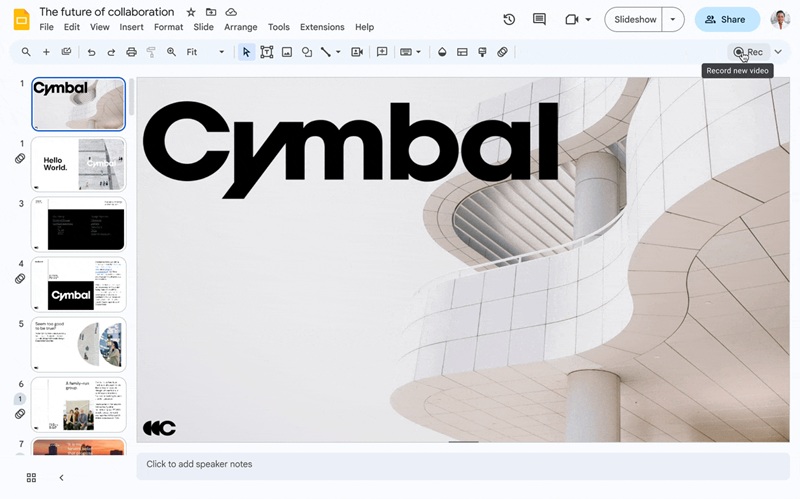Select the Line tool
The image size is (800, 499).
[326, 52]
